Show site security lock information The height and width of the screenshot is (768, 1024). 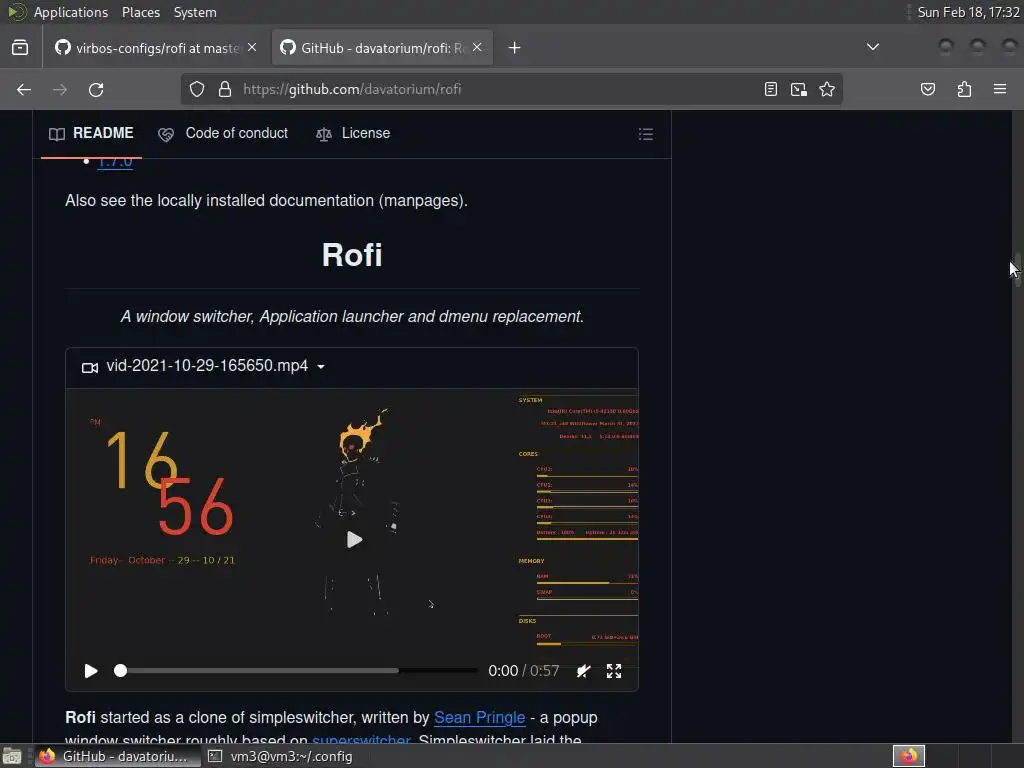pos(225,89)
